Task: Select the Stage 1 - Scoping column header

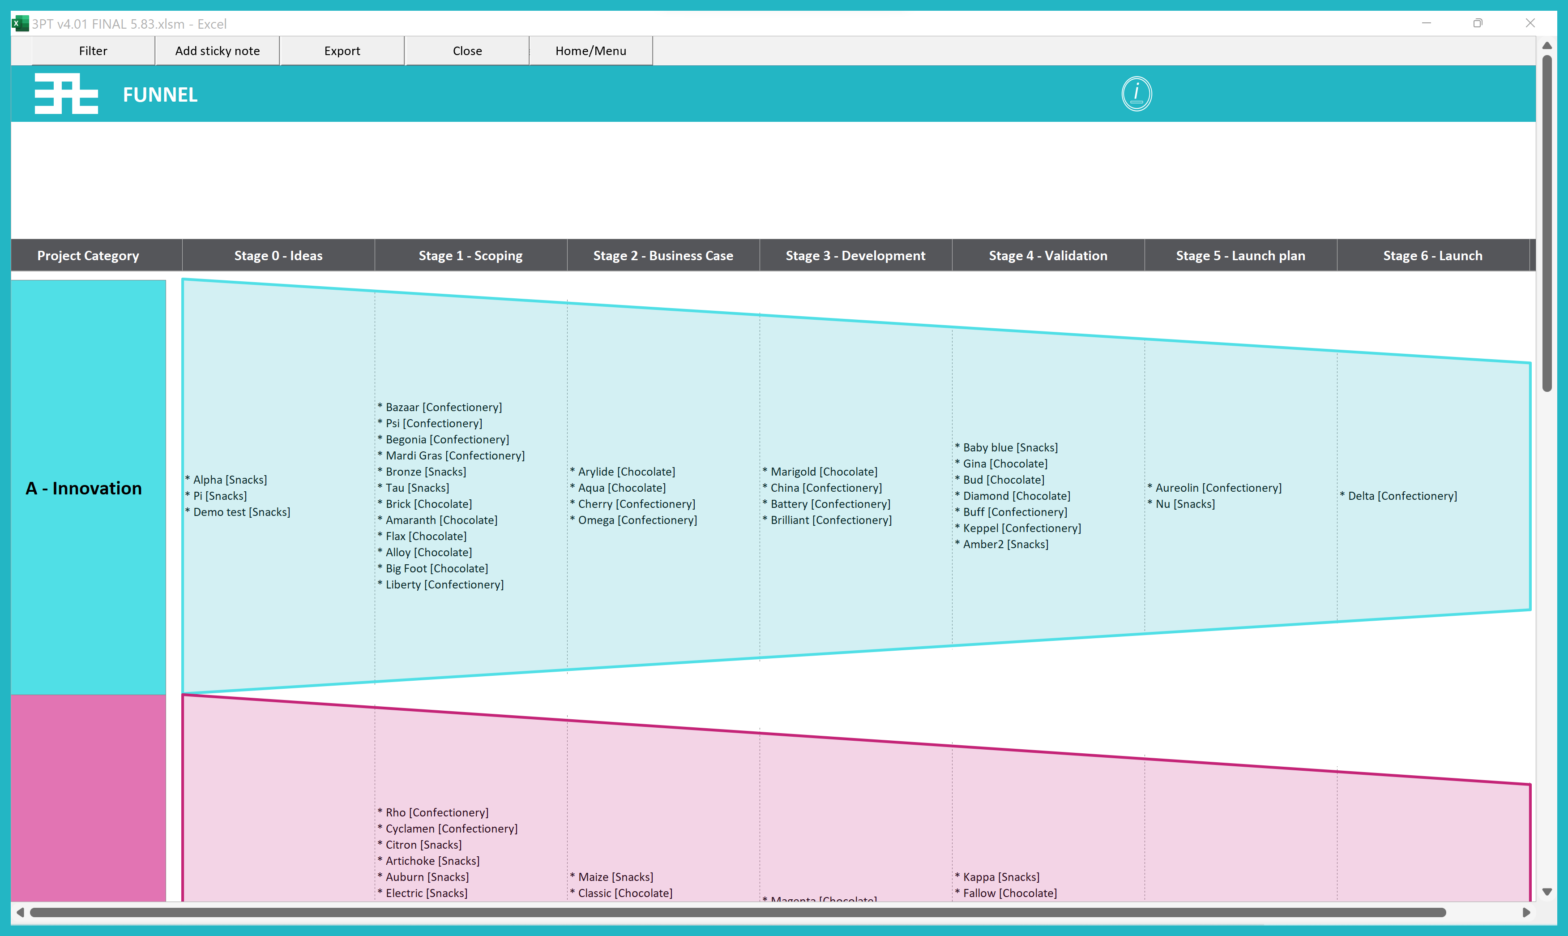Action: (x=471, y=256)
